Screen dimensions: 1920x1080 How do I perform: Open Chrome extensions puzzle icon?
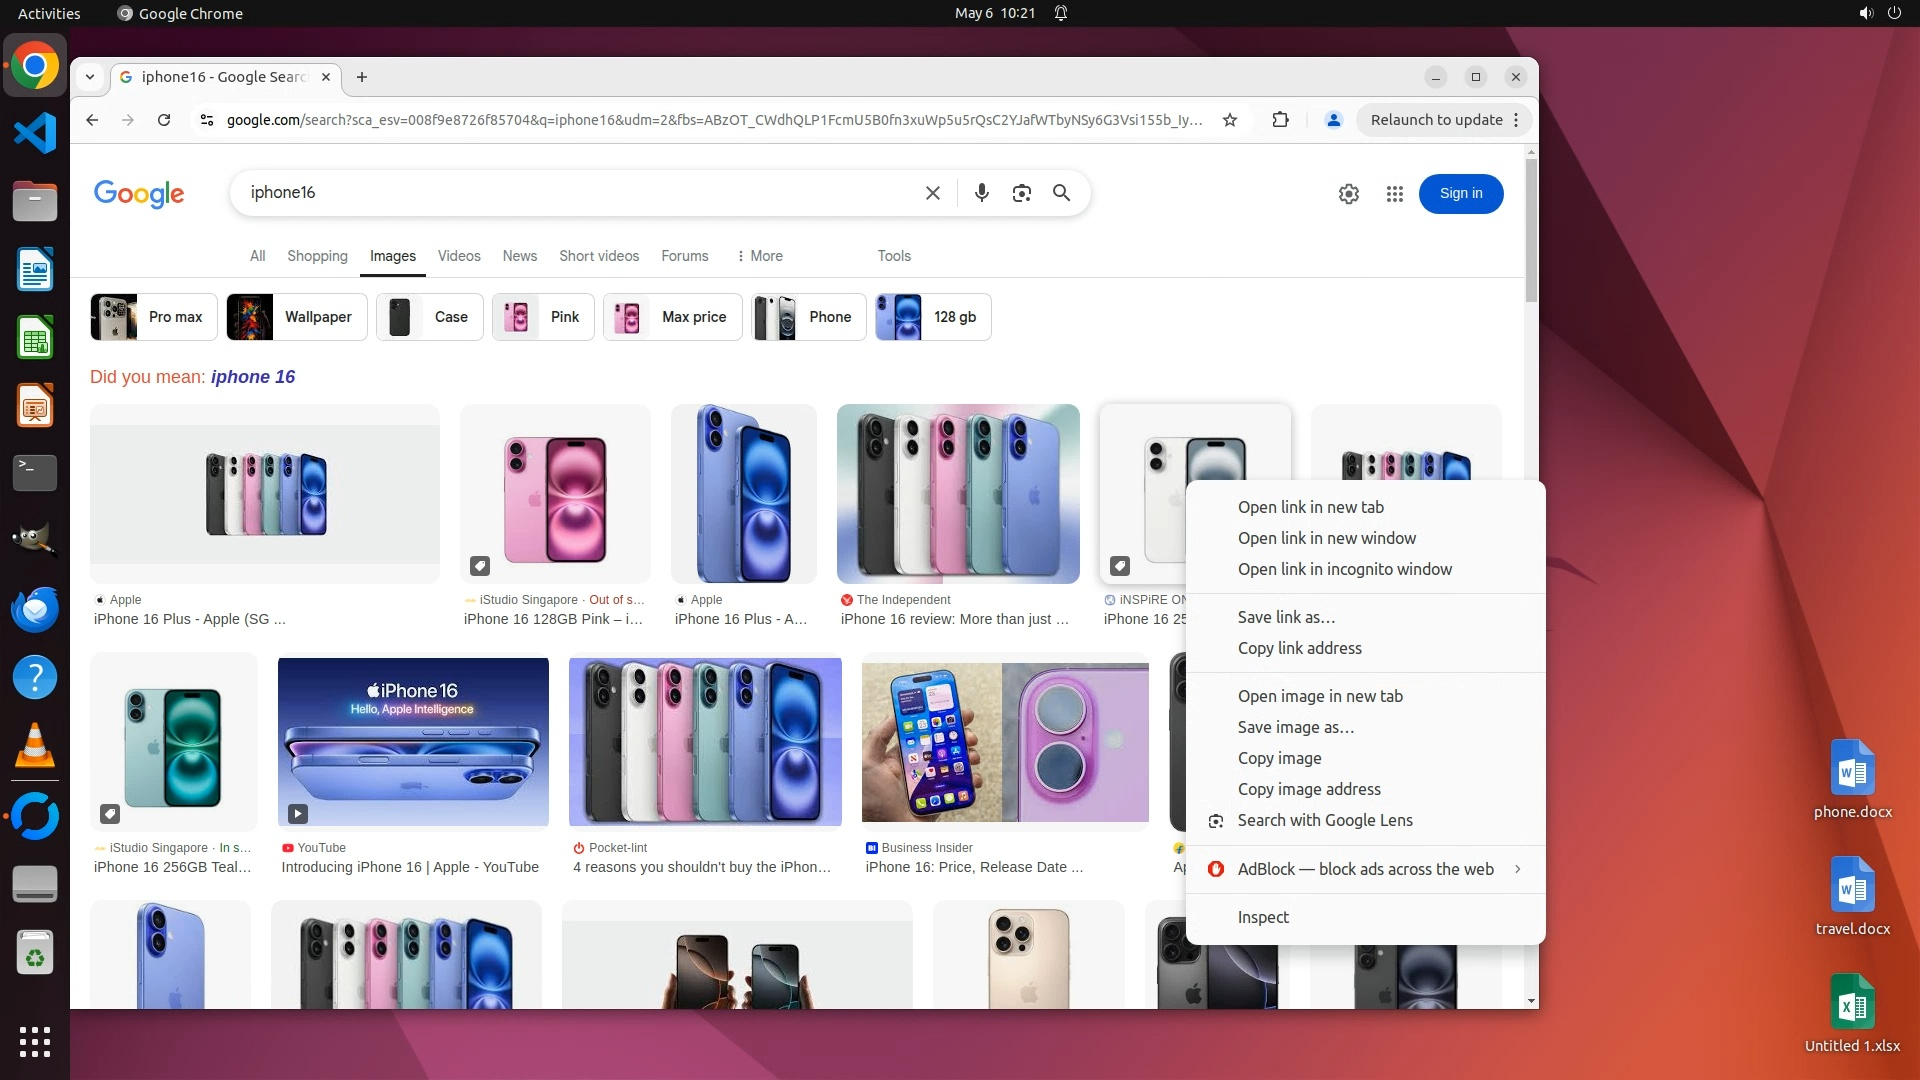1280,120
